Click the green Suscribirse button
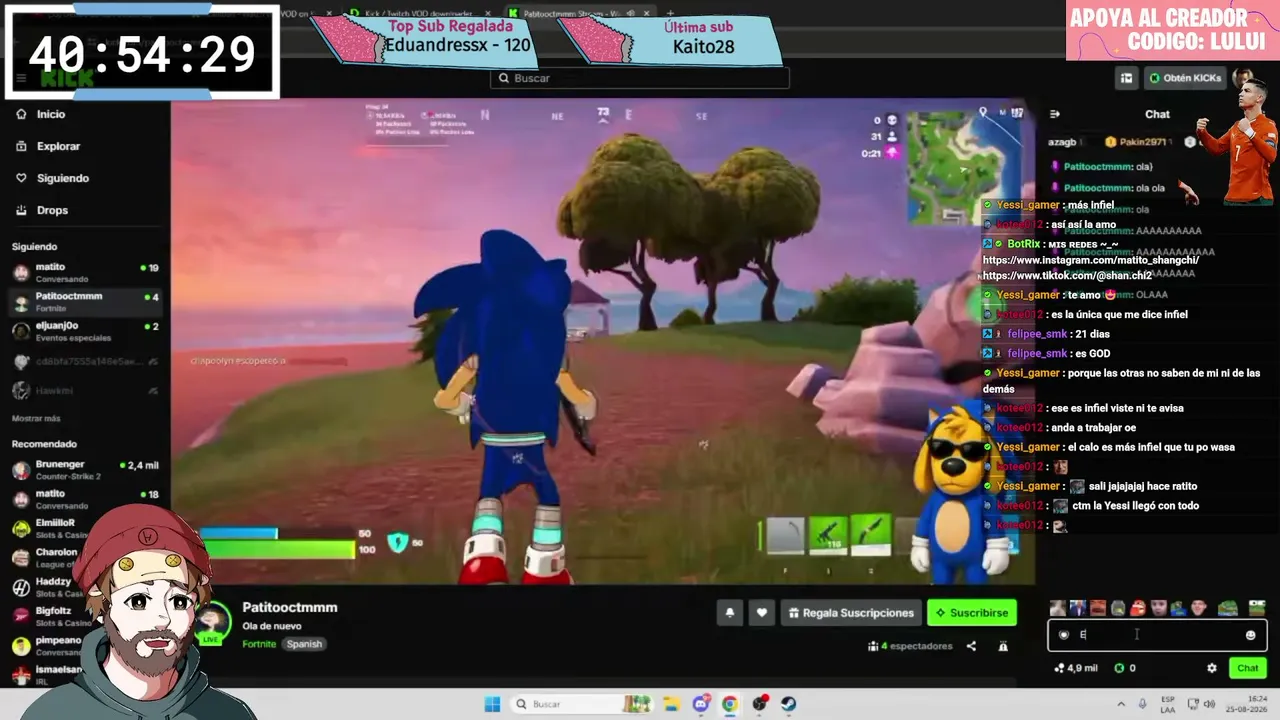 pyautogui.click(x=972, y=613)
